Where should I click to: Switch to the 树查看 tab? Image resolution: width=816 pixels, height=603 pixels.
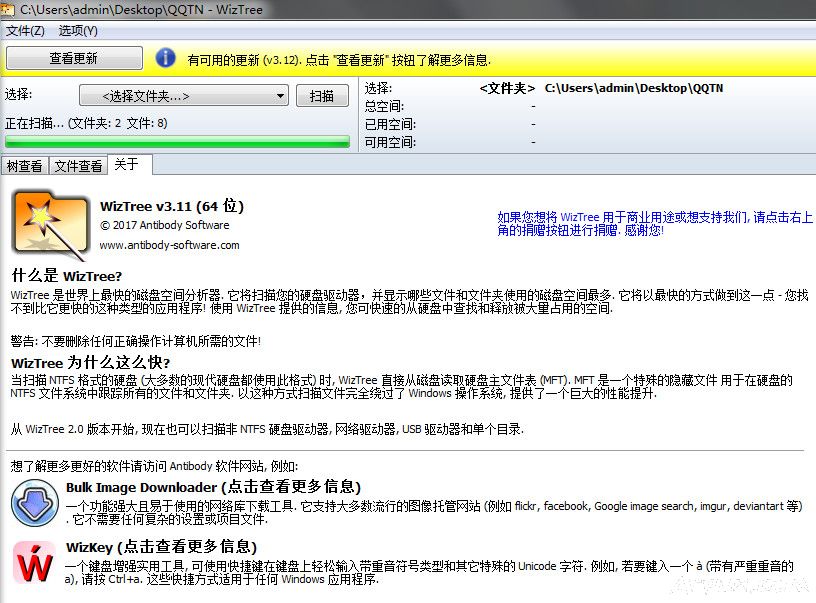(24, 166)
